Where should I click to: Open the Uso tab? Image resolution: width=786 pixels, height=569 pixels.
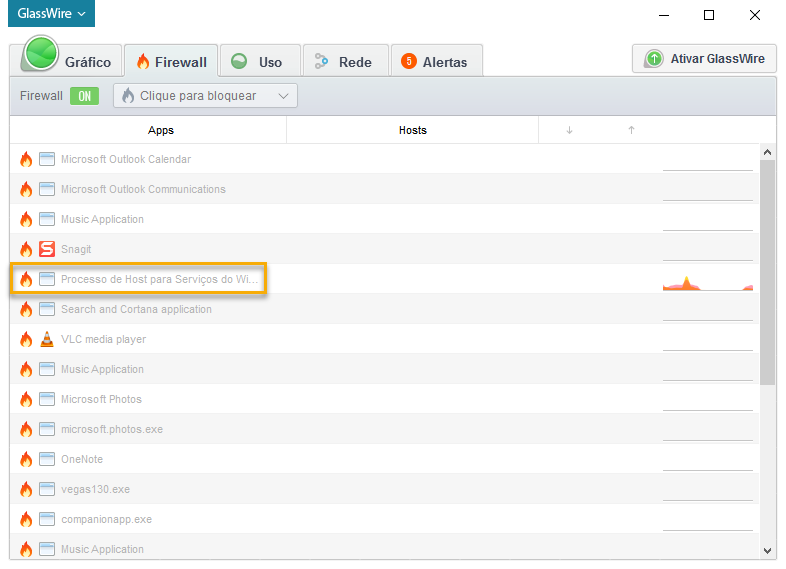pos(261,61)
